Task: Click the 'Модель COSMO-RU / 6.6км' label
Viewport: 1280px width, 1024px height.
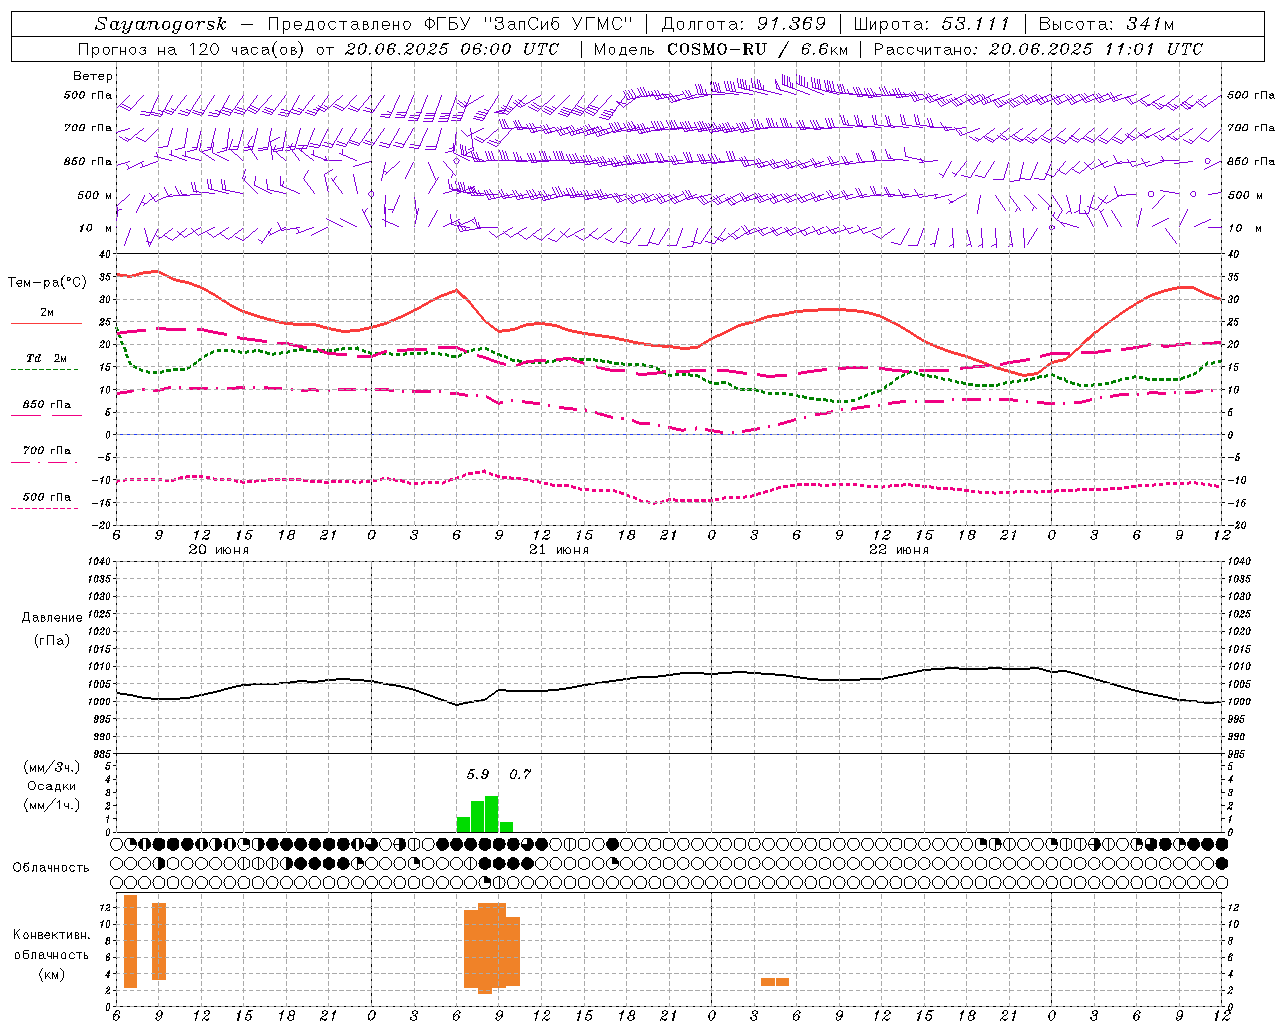Action: [x=721, y=49]
